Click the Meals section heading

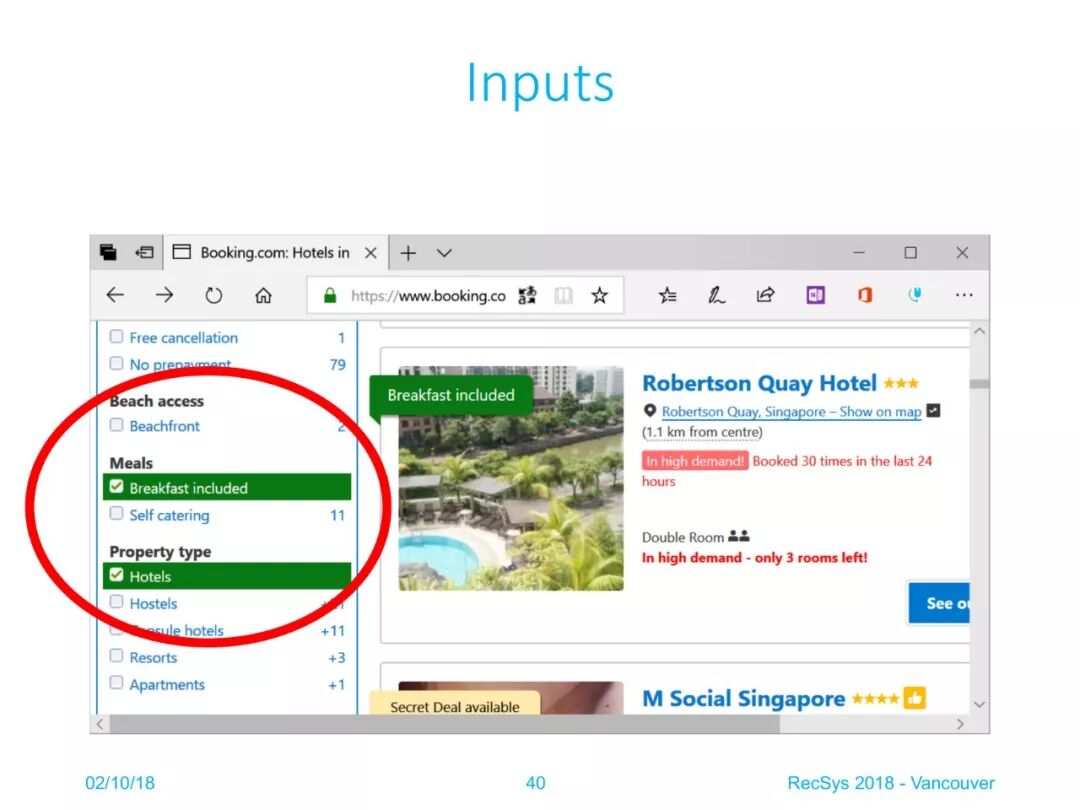click(131, 463)
